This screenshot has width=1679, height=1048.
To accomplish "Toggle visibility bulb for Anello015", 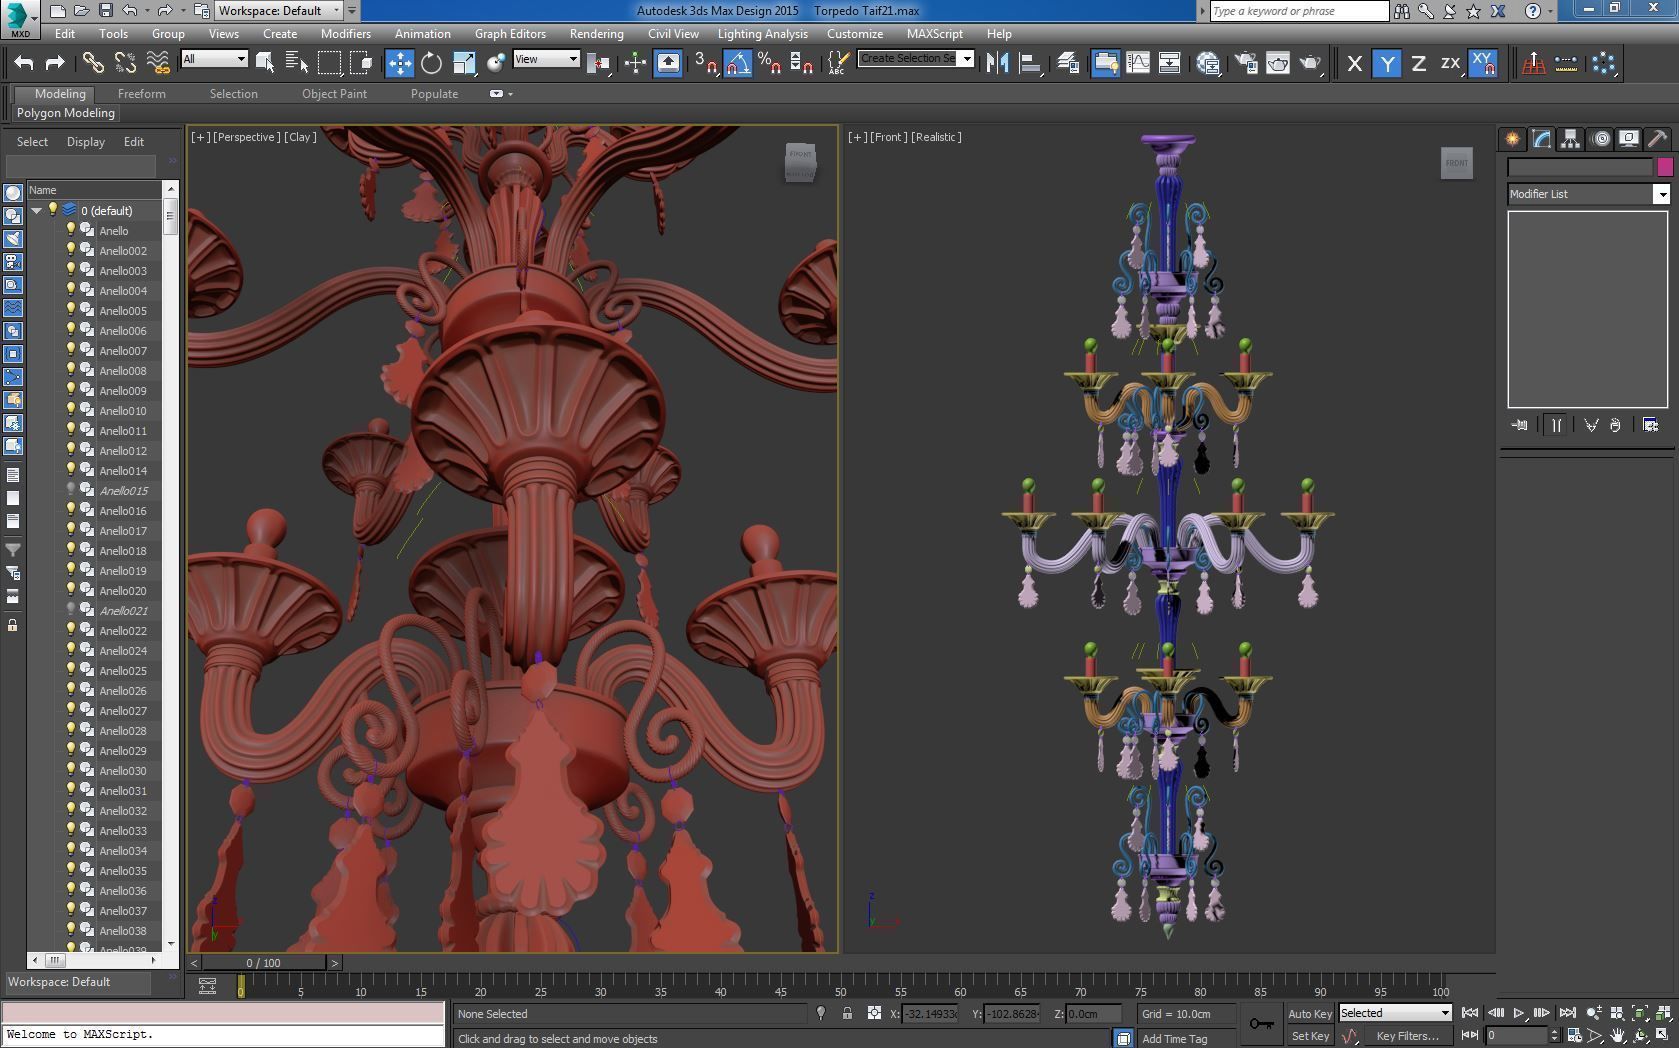I will (x=71, y=490).
